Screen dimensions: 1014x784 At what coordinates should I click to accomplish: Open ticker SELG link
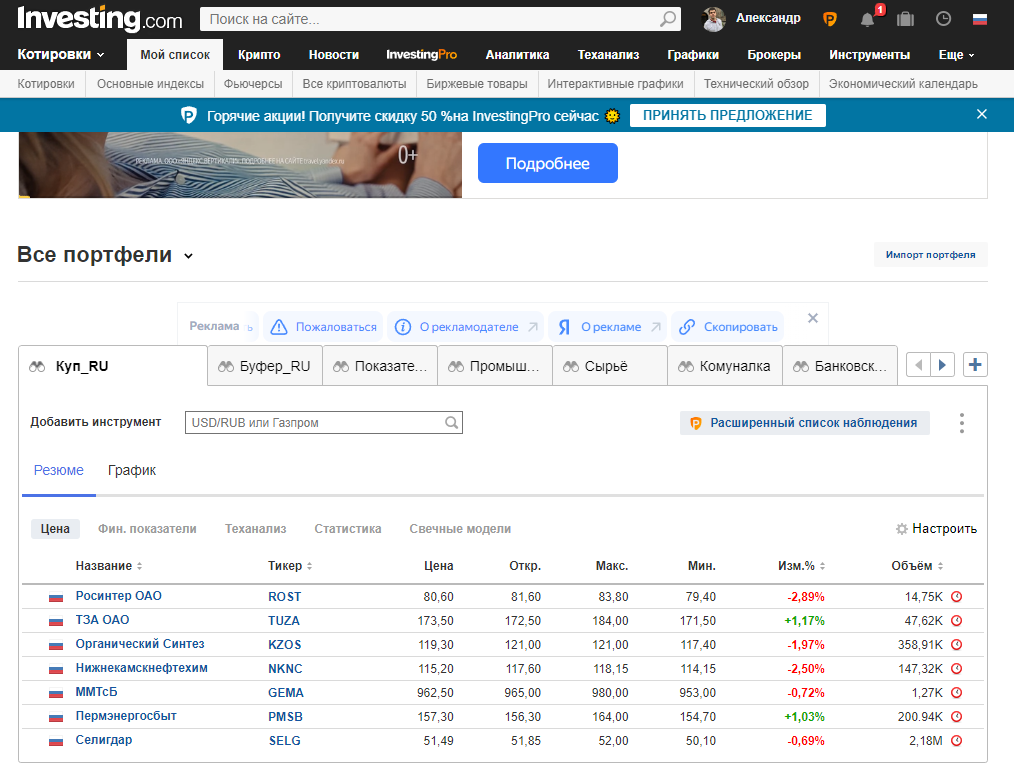[x=285, y=741]
